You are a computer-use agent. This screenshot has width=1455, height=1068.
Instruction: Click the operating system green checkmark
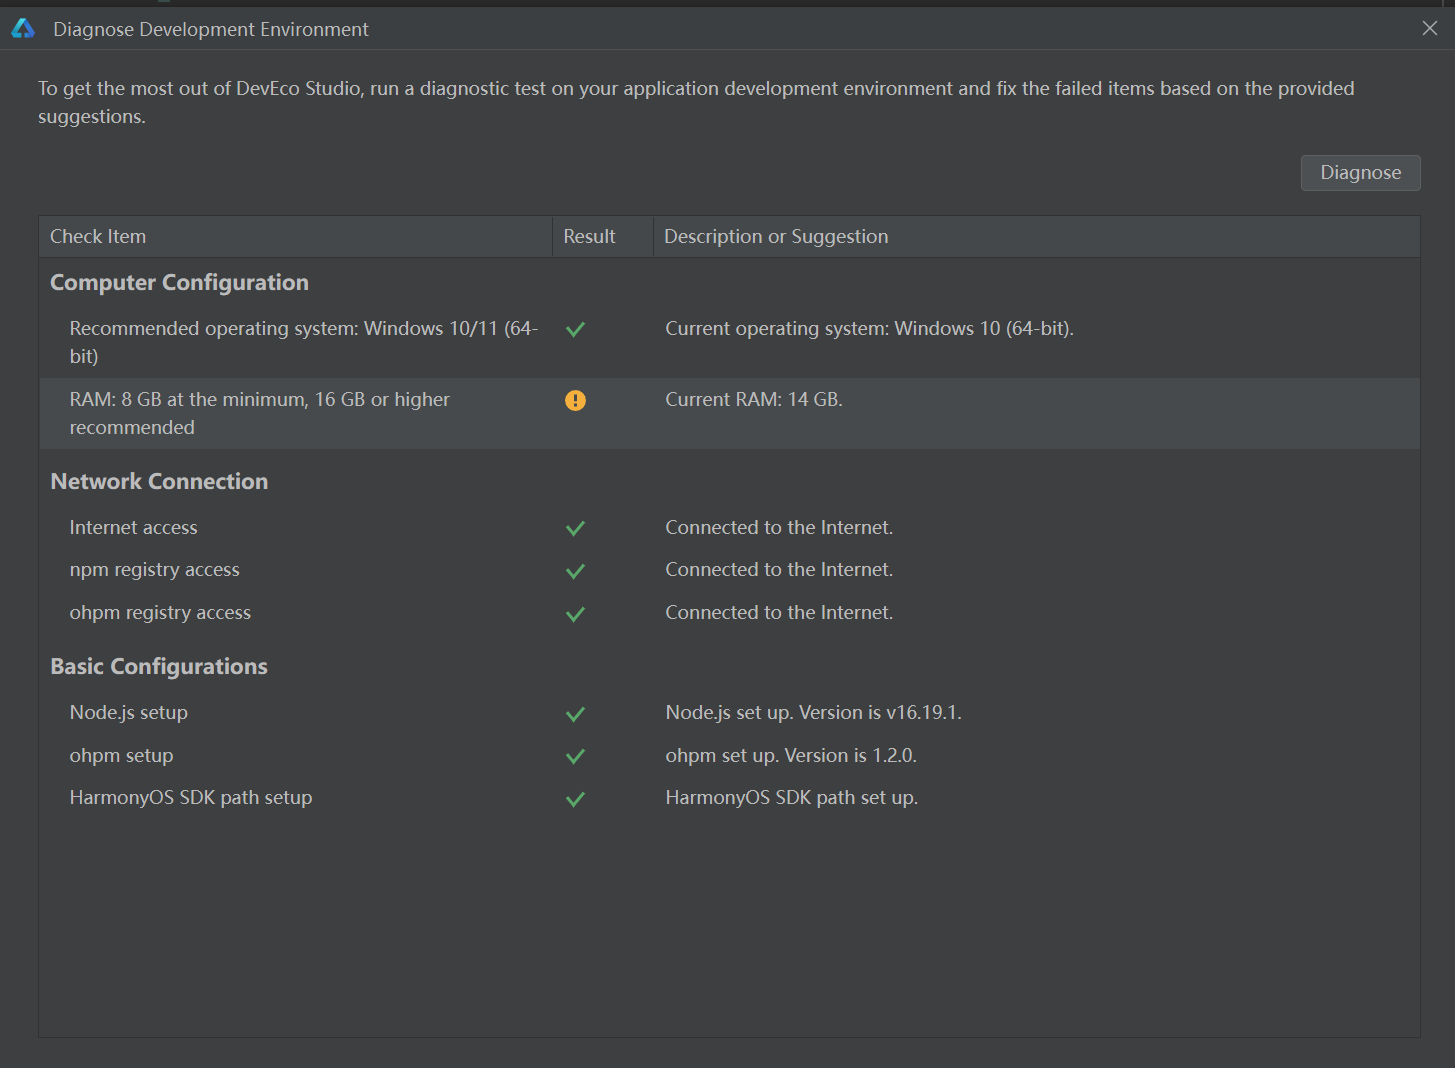pos(575,329)
